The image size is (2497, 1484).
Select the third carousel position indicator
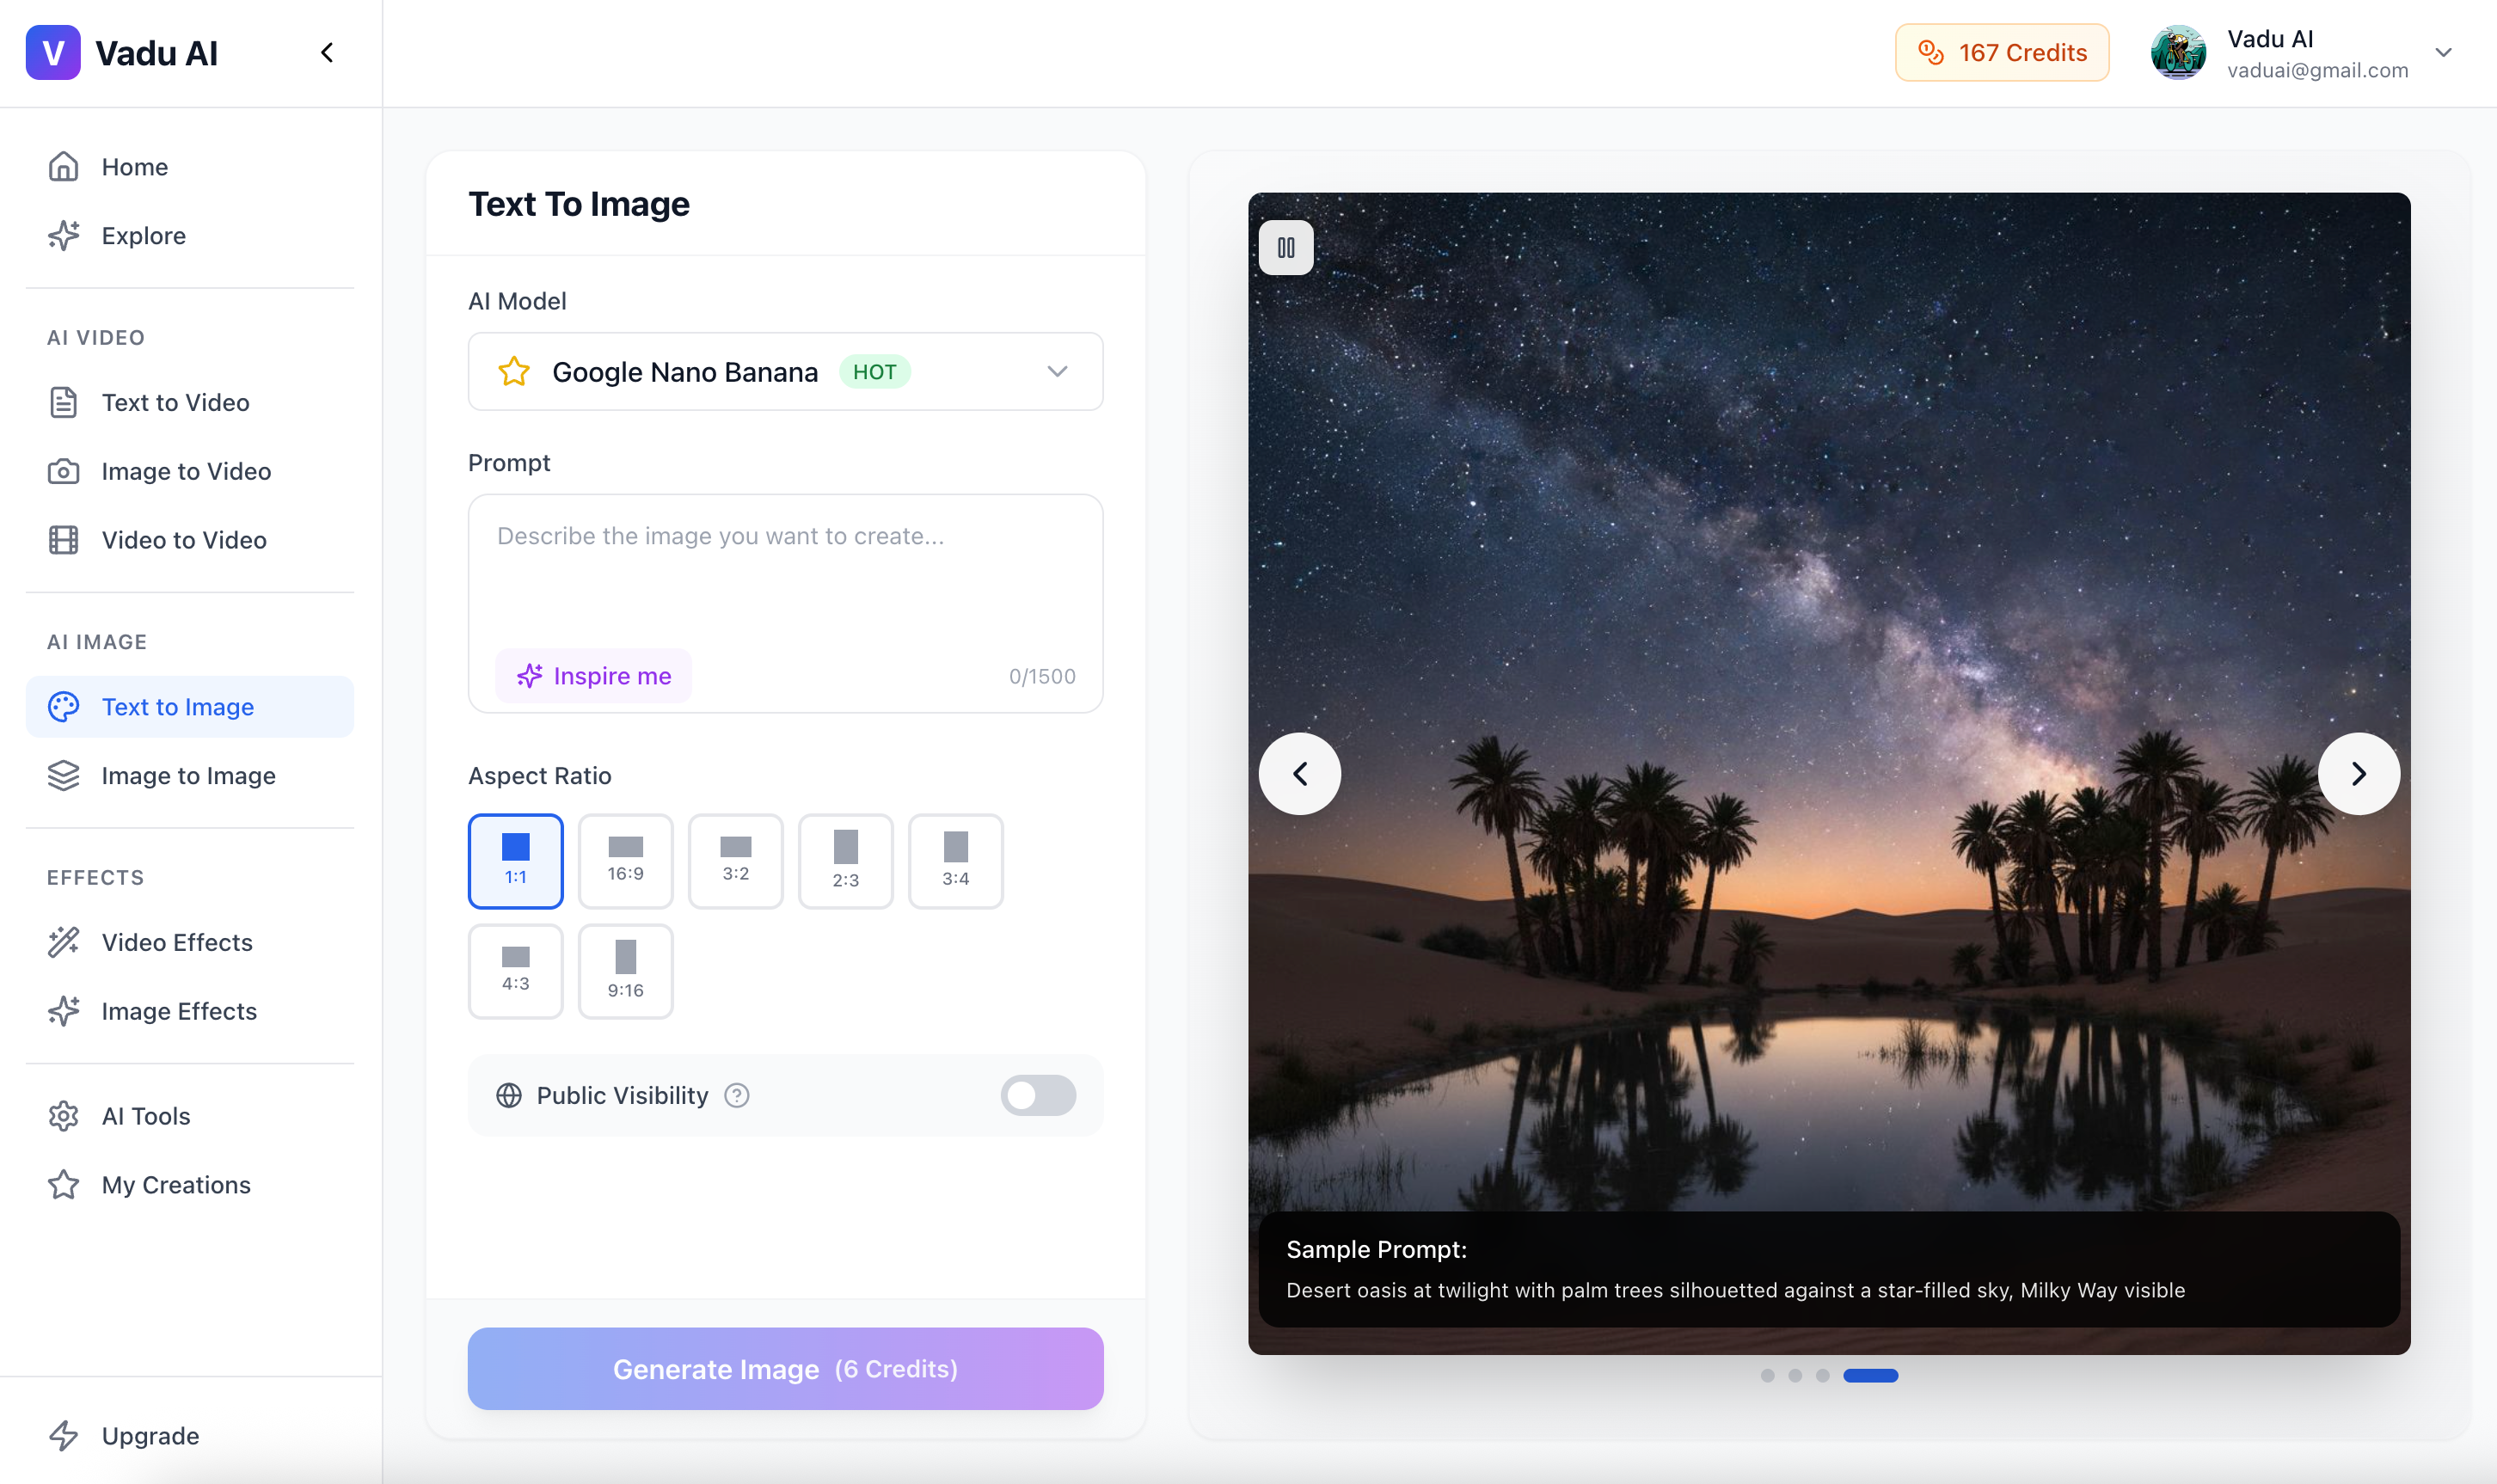click(1820, 1375)
